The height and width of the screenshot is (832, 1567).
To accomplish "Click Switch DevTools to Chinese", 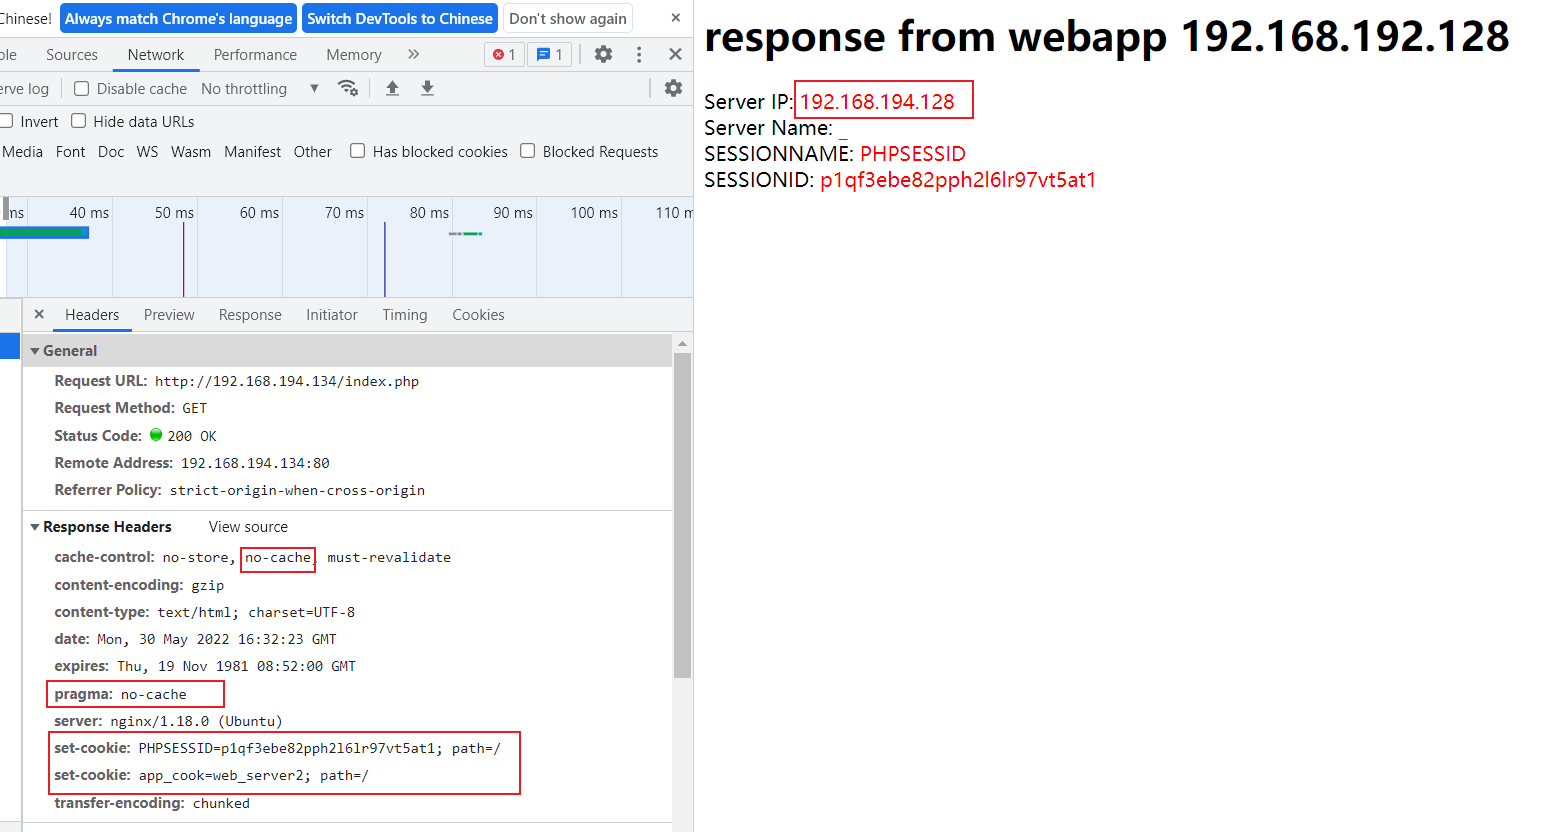I will [400, 18].
